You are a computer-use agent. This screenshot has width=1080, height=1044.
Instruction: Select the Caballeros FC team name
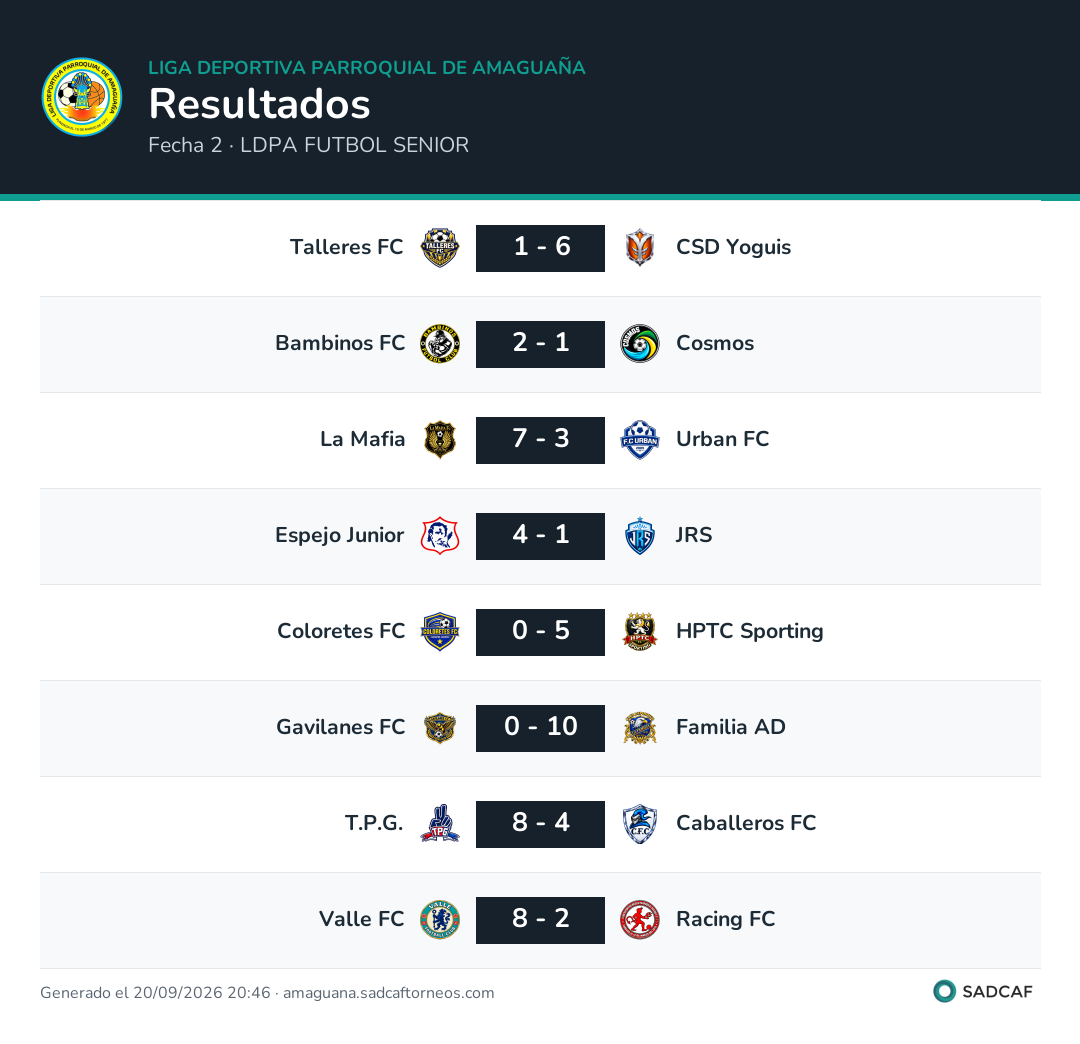pos(746,823)
